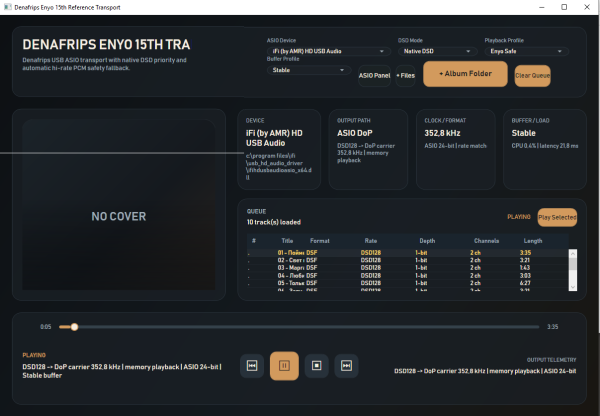Sort queue by Rate column header
Viewport: 600px width, 416px height.
point(370,241)
